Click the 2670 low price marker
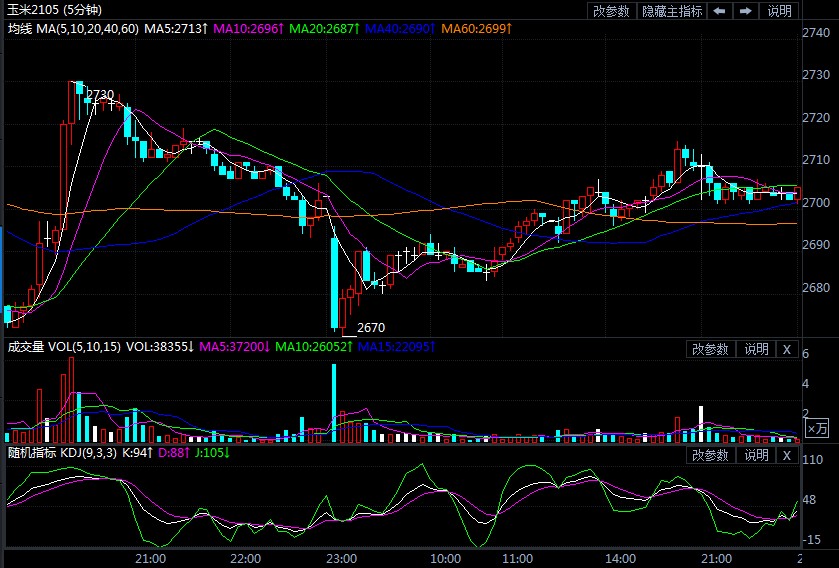 pos(371,327)
